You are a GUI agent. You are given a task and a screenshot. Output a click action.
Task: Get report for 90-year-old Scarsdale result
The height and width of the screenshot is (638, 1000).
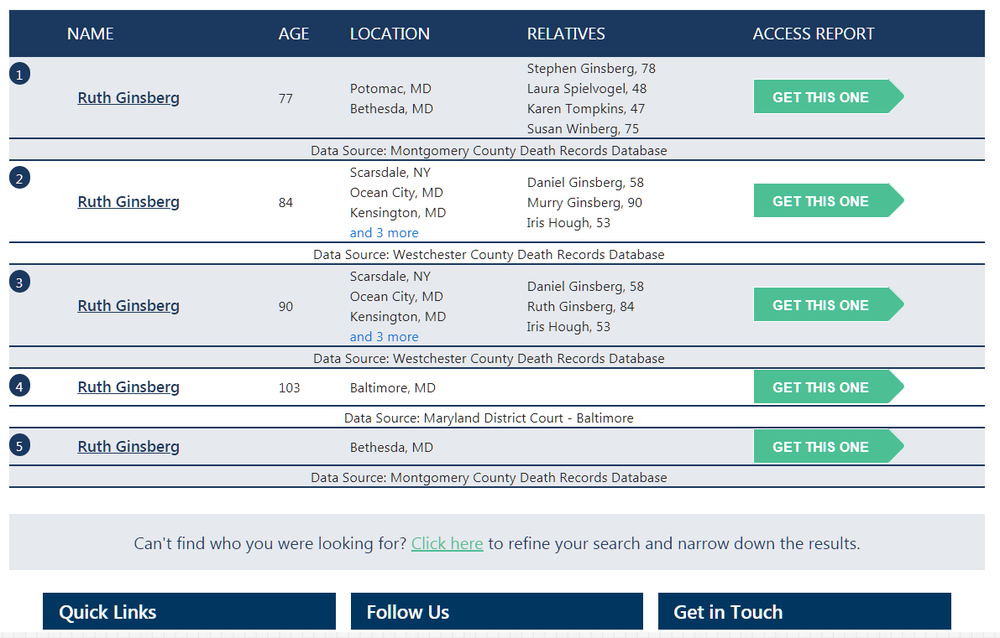(x=828, y=304)
